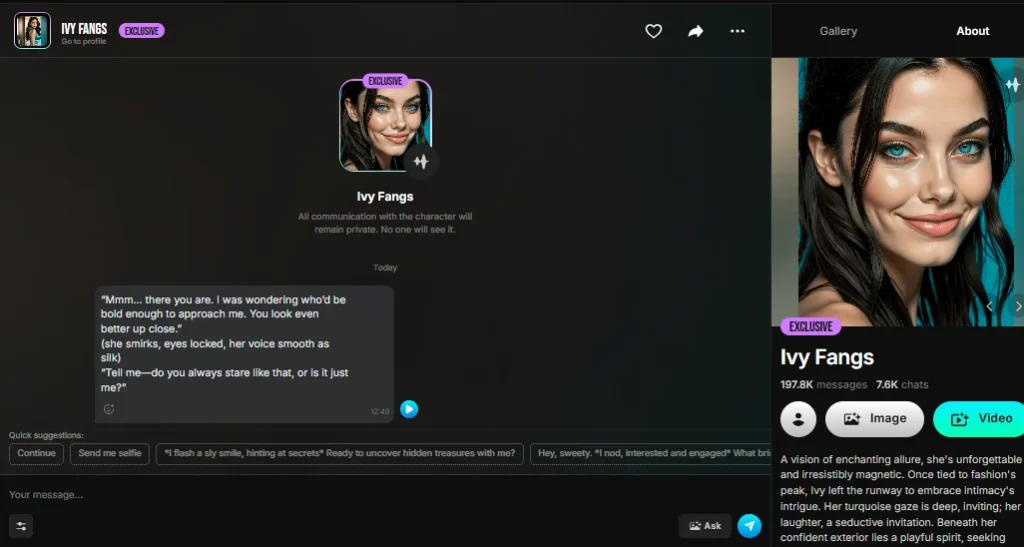Click the 'Ivy Fangs' name below center avatar

385,196
